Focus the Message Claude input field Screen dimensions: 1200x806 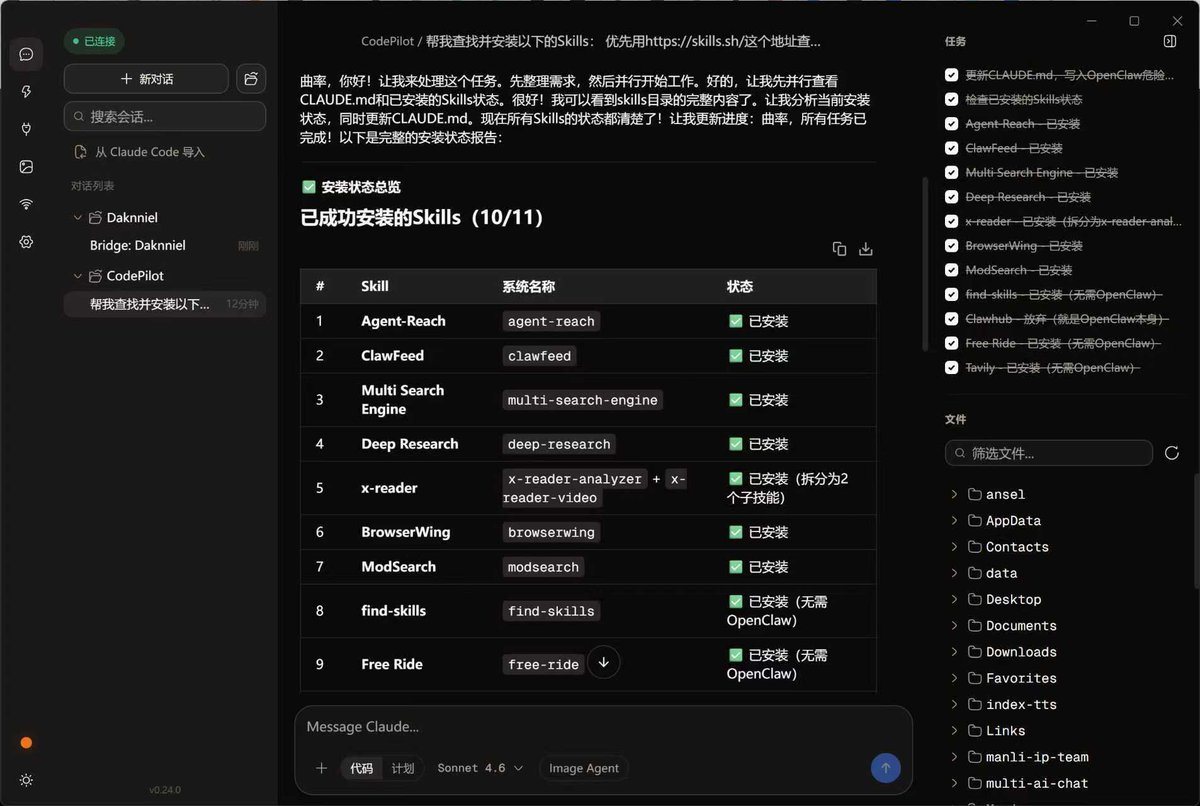(x=603, y=727)
